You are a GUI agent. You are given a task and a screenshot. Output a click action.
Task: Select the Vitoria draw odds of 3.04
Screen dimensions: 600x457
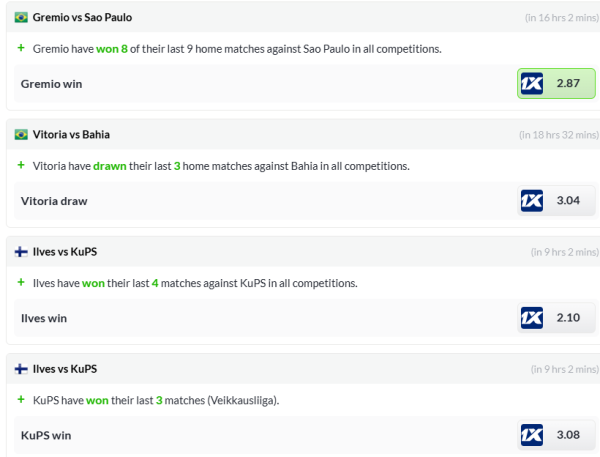568,200
